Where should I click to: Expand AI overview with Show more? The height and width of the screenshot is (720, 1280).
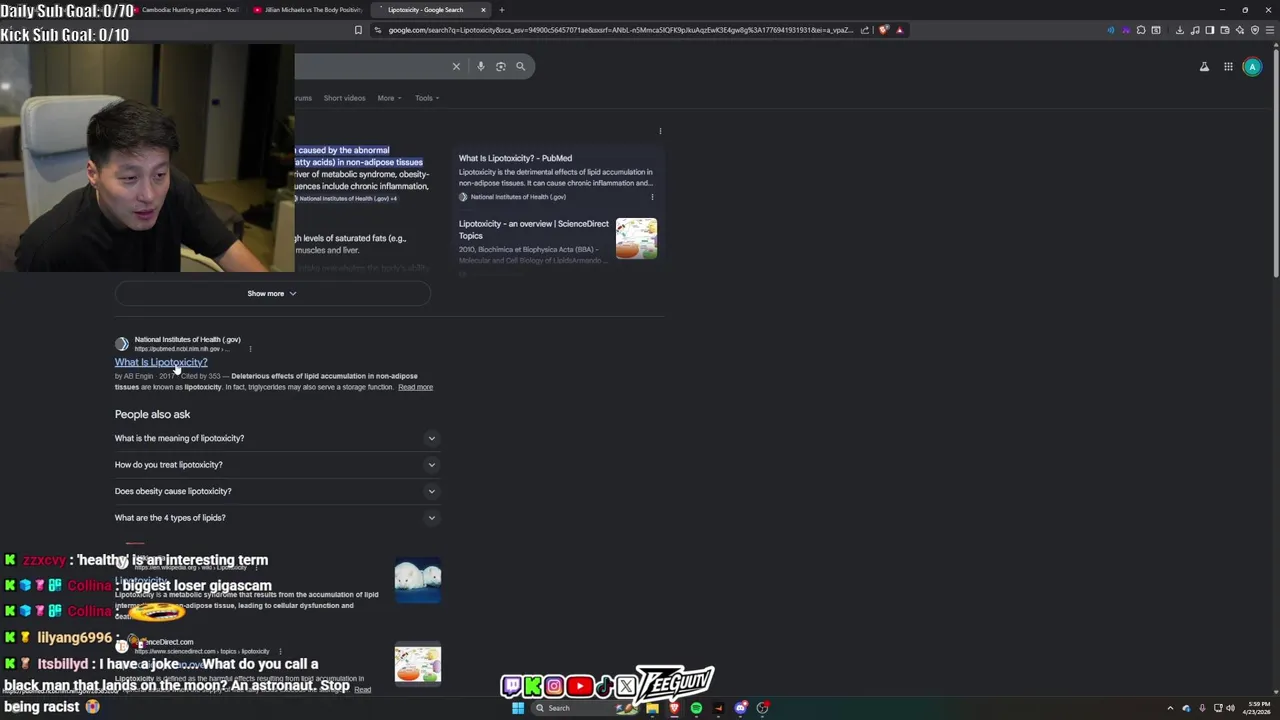coord(272,293)
